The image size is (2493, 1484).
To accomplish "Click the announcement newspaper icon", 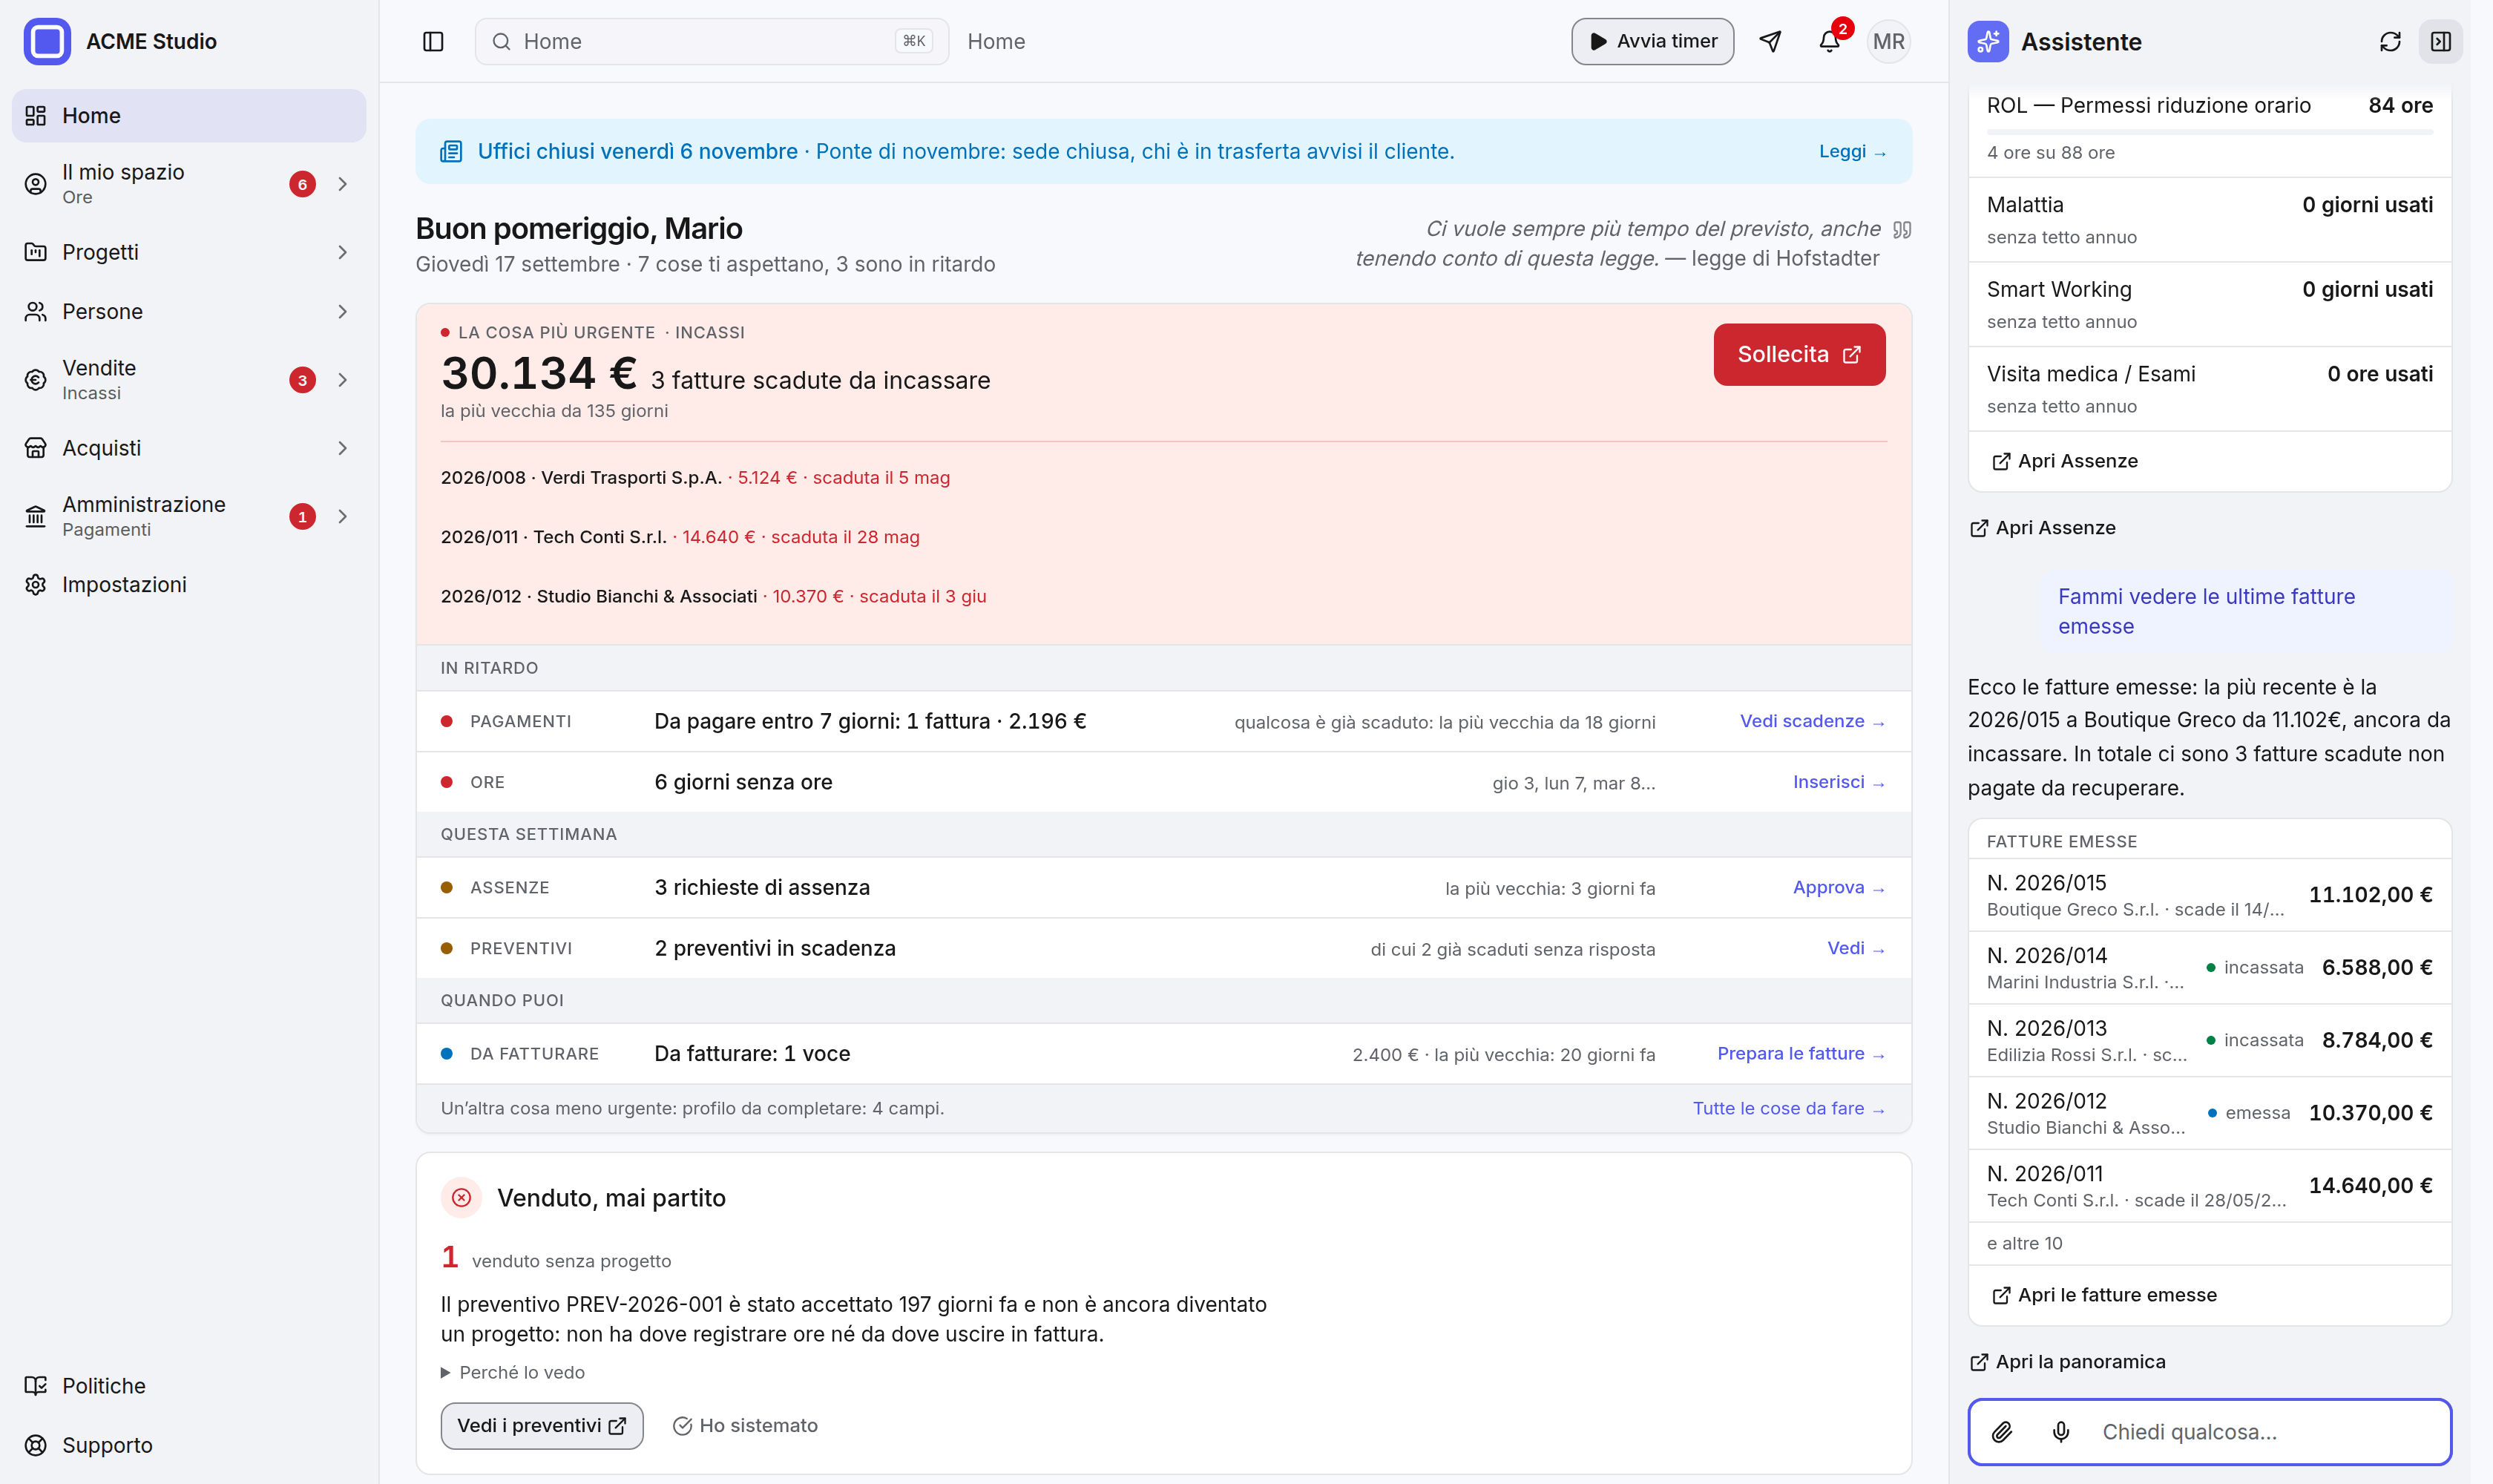I will click(451, 151).
